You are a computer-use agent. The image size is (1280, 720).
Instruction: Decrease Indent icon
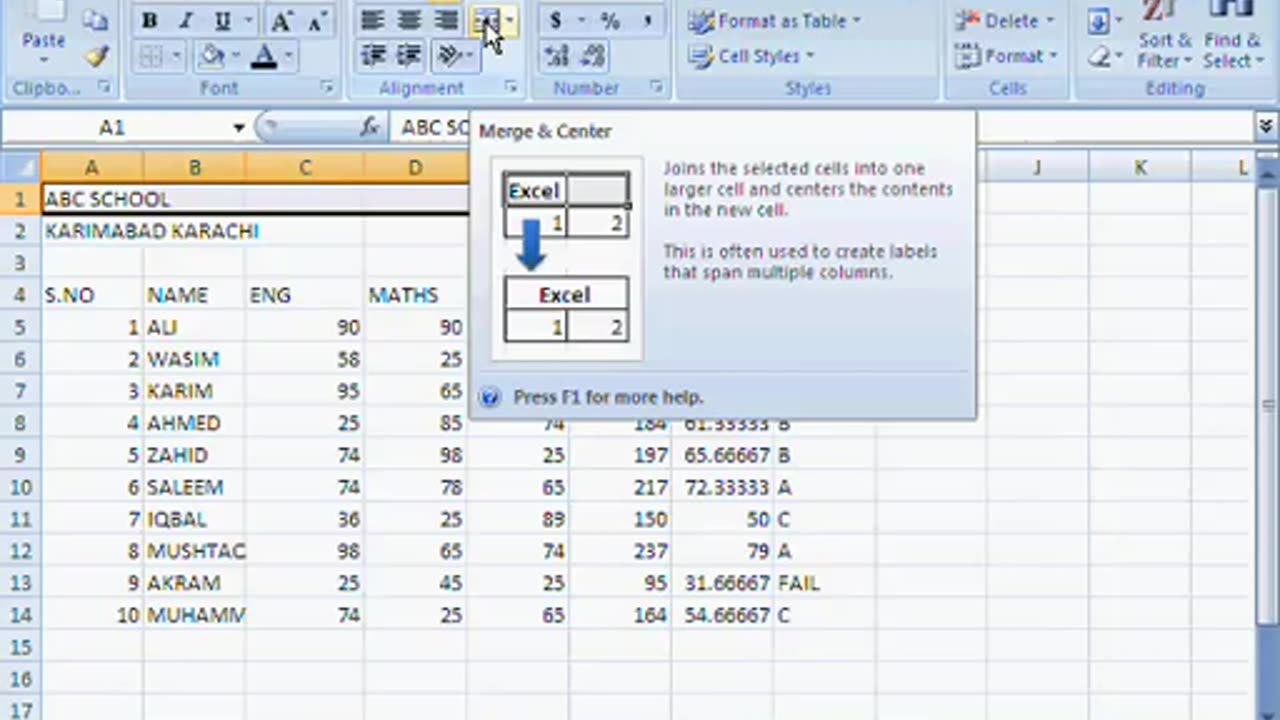point(372,56)
